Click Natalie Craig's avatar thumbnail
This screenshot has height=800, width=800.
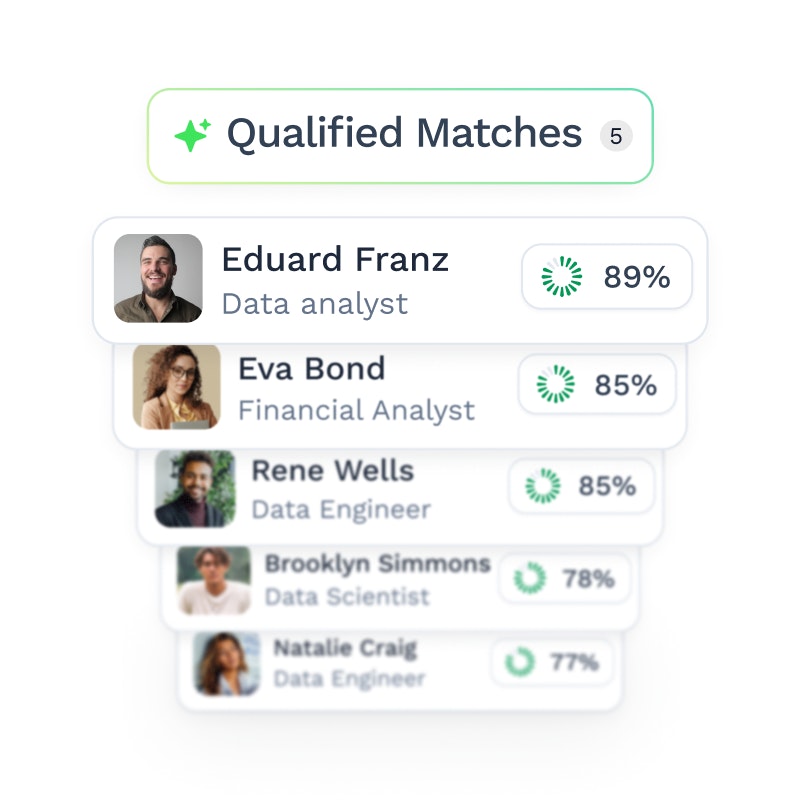pos(227,663)
